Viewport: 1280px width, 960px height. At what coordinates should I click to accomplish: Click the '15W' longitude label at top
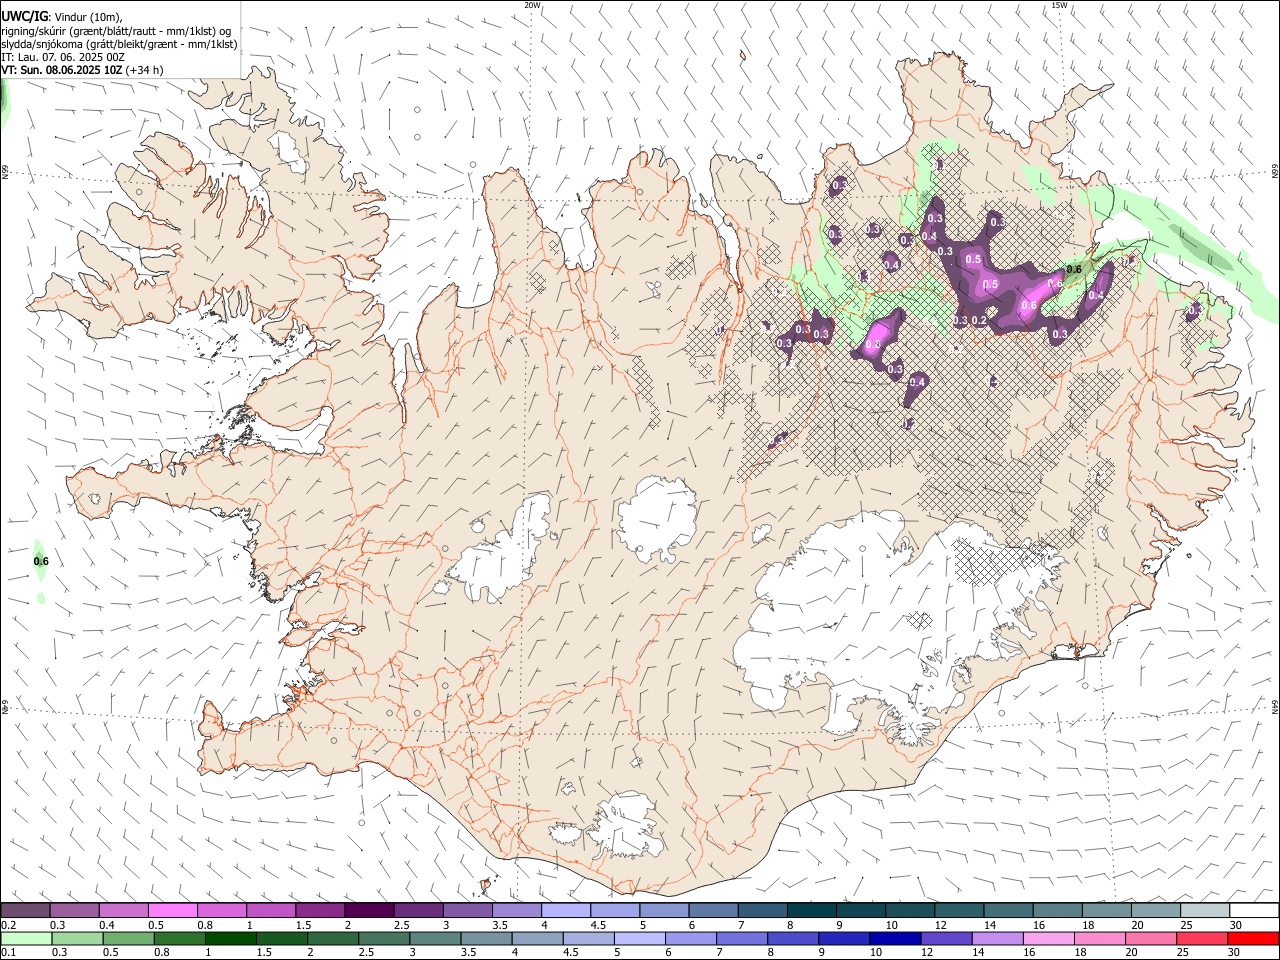coord(1059,5)
